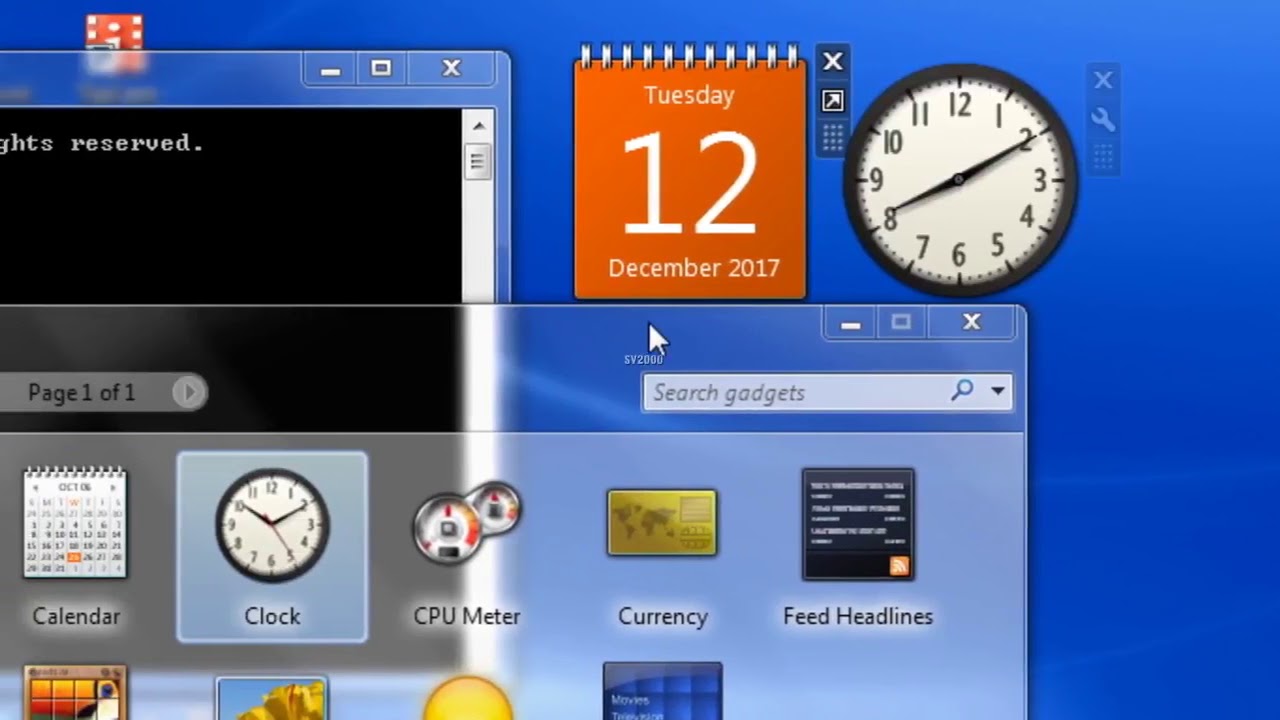The height and width of the screenshot is (720, 1280).
Task: Click December 2017 on calendar gadget
Action: point(693,268)
